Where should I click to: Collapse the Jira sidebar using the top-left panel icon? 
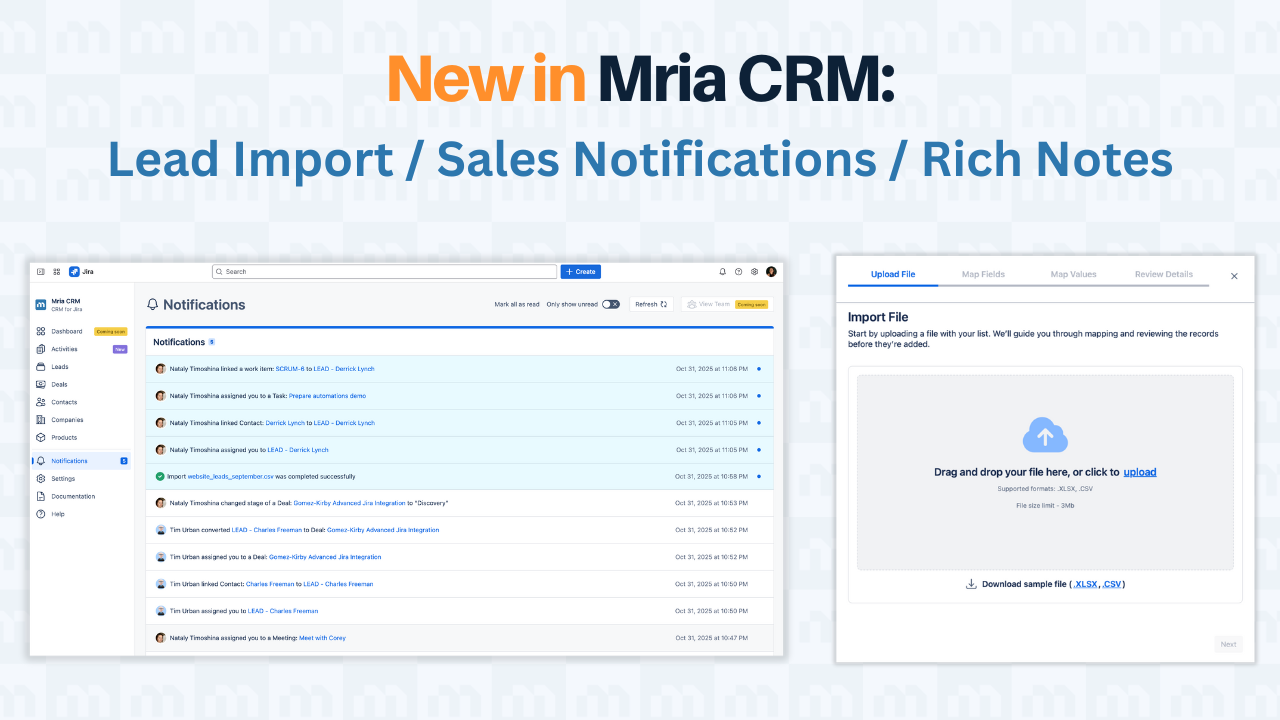pyautogui.click(x=41, y=272)
